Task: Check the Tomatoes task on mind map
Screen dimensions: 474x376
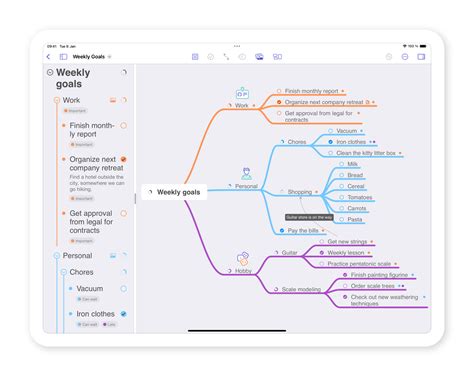Action: pyautogui.click(x=342, y=197)
